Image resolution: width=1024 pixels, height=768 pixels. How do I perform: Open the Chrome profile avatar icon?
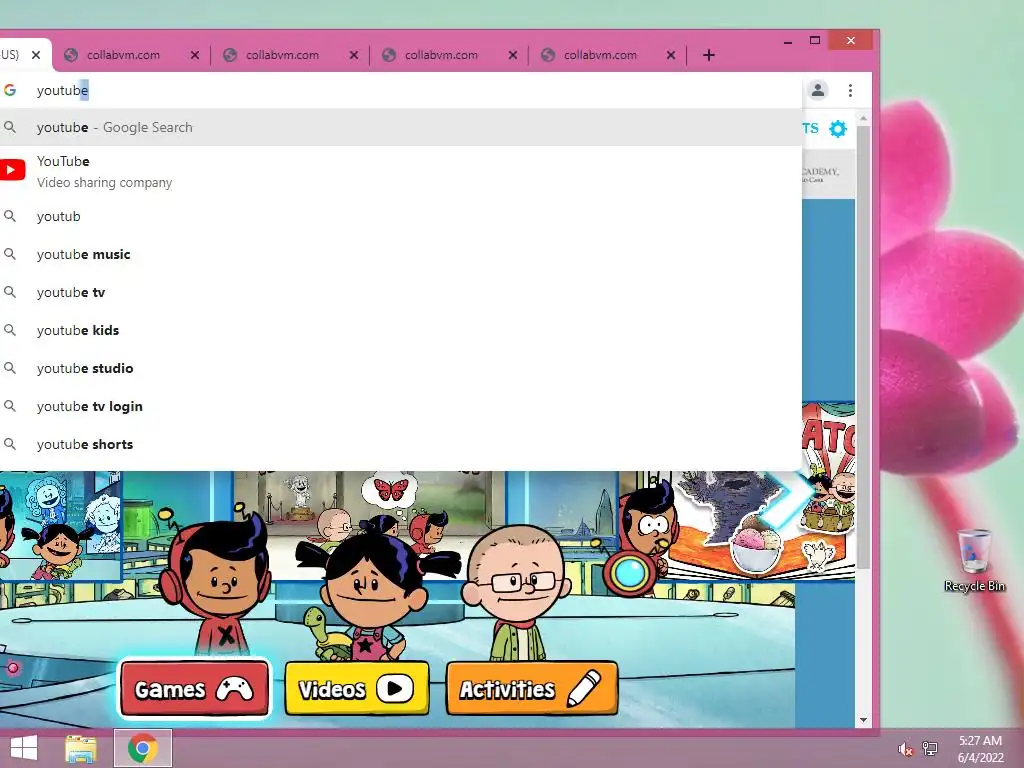pyautogui.click(x=818, y=90)
